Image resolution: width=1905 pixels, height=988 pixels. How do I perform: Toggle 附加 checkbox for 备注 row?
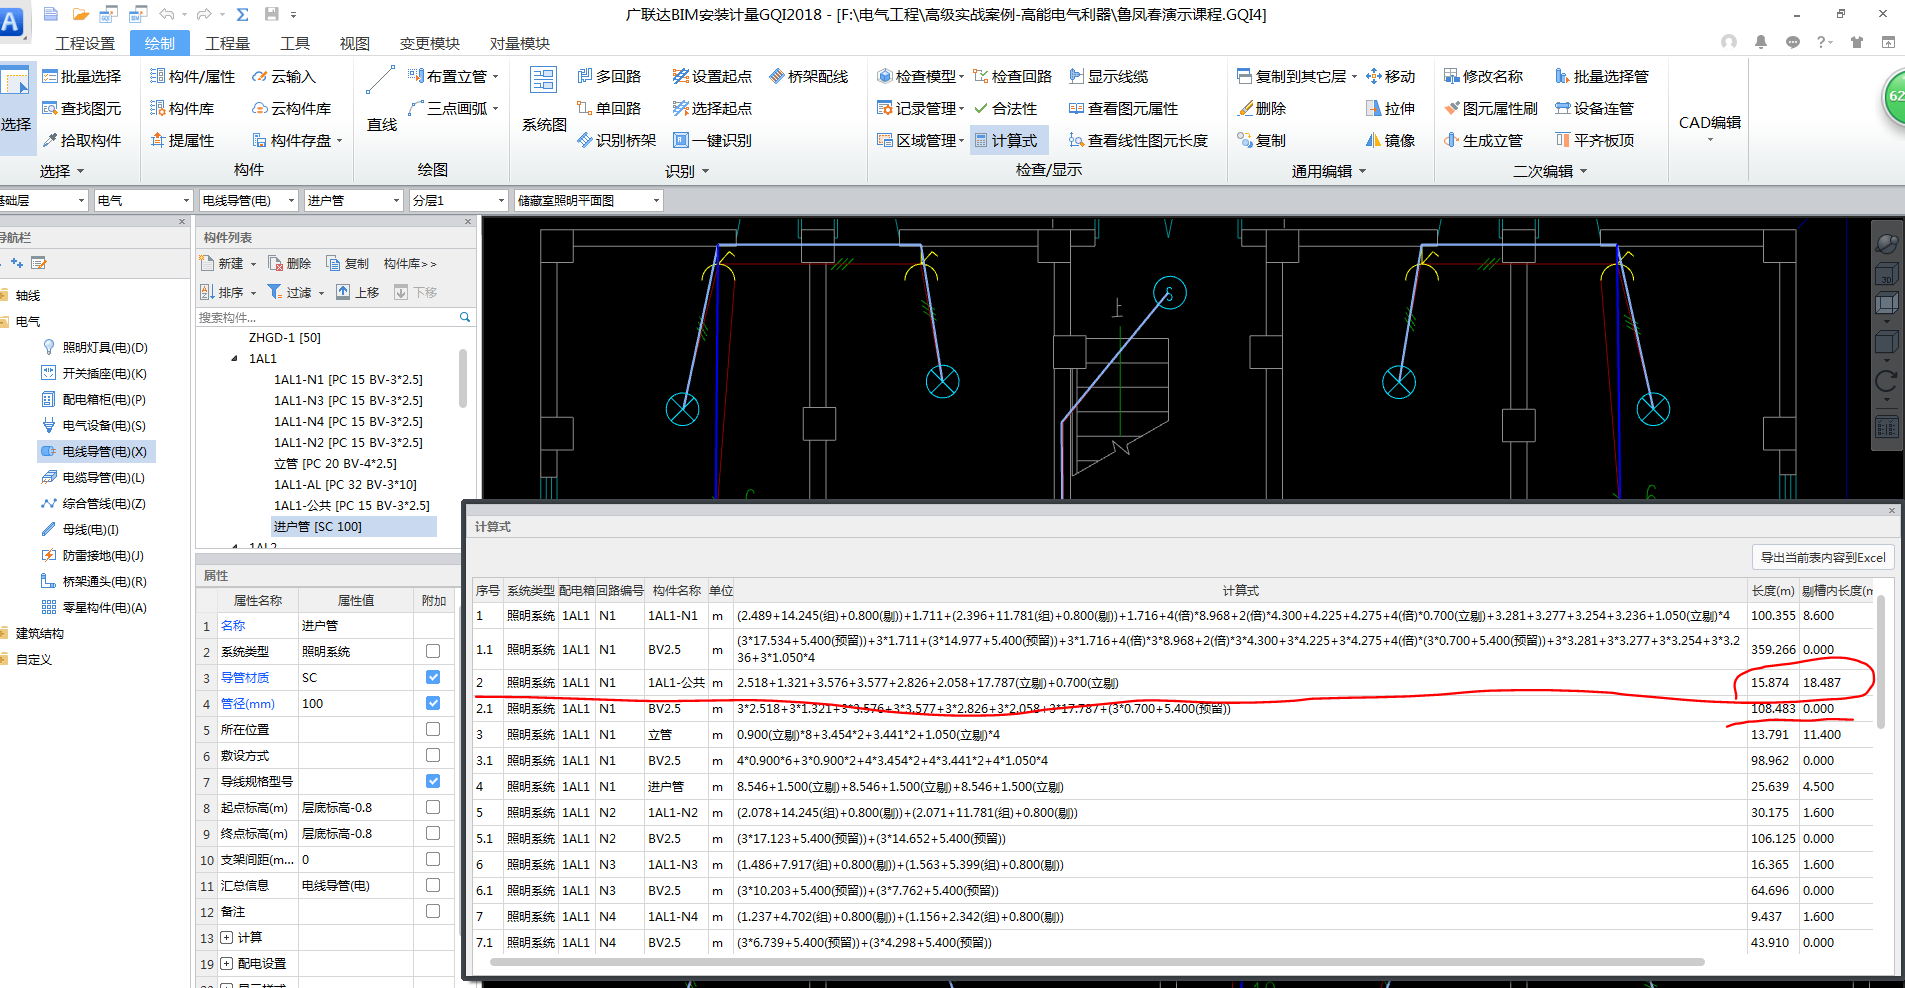click(x=433, y=911)
